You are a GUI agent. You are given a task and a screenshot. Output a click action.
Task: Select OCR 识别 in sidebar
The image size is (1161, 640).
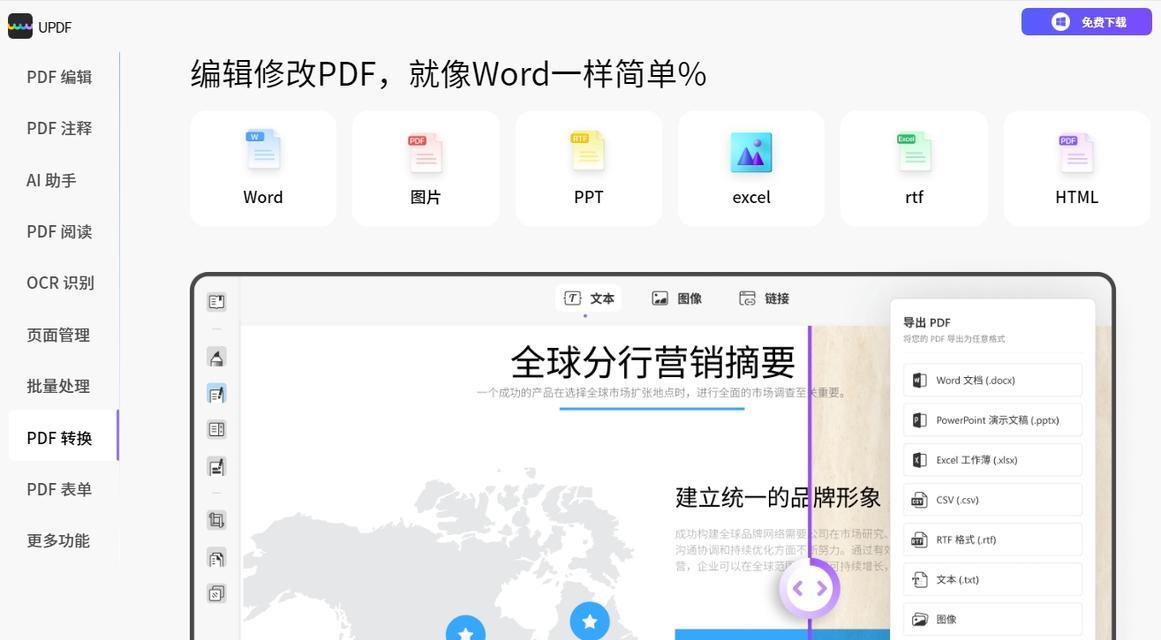point(60,283)
